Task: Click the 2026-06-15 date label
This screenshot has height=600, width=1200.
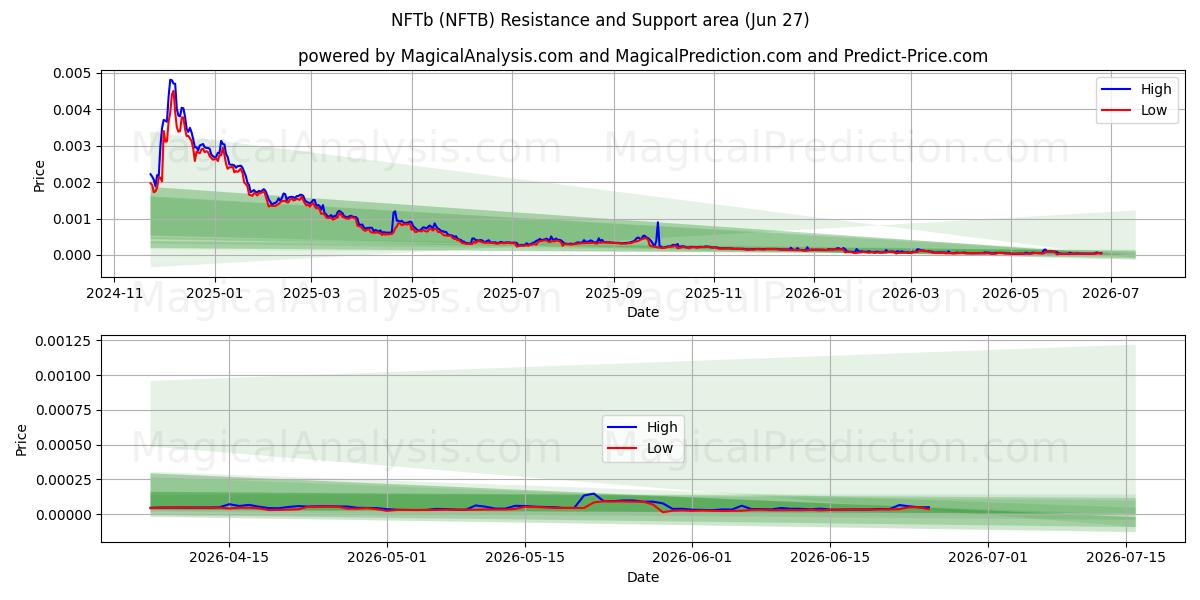Action: [830, 559]
